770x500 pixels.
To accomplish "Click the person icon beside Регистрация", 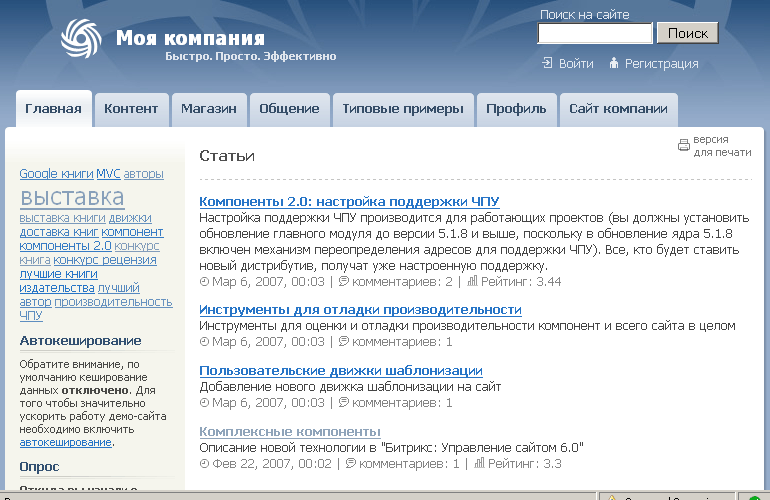I will pyautogui.click(x=614, y=63).
